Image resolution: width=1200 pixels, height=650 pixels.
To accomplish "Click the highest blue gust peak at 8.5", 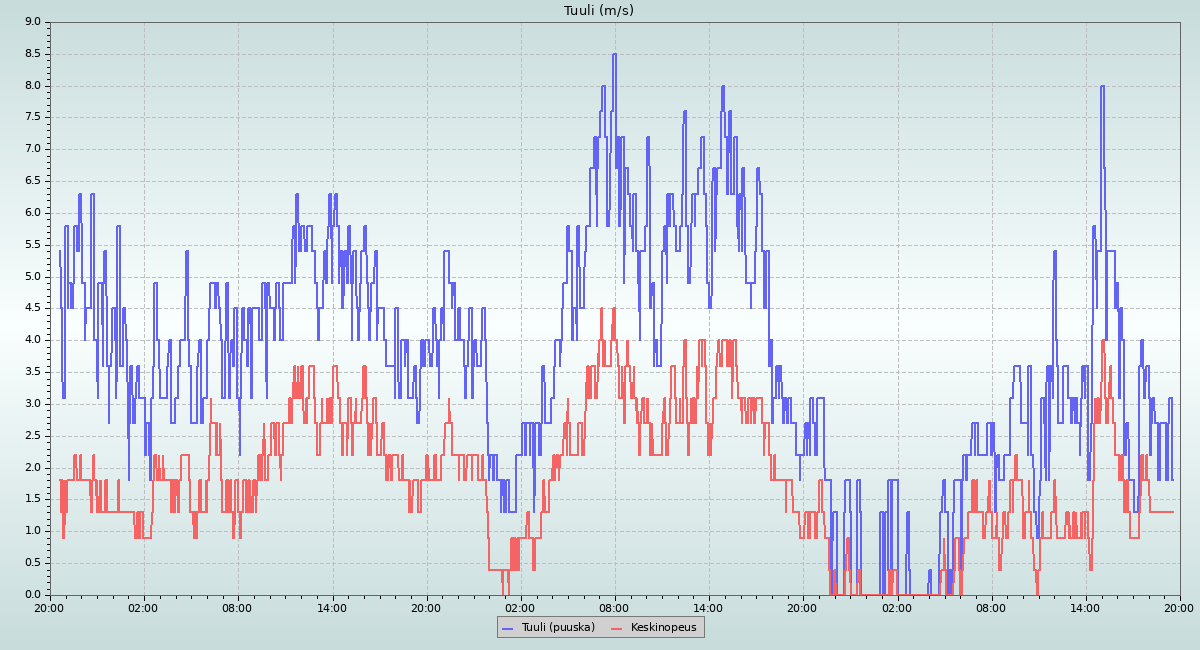I will (x=614, y=54).
